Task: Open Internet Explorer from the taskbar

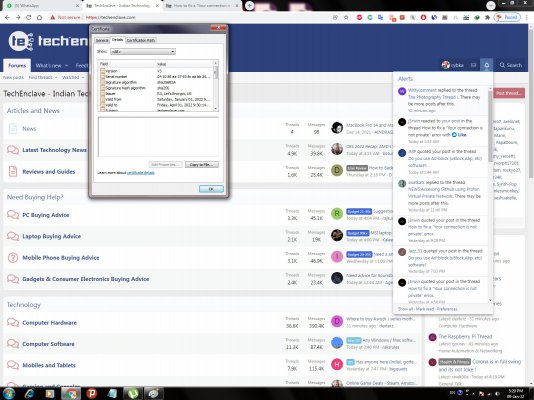Action: (x=30, y=394)
